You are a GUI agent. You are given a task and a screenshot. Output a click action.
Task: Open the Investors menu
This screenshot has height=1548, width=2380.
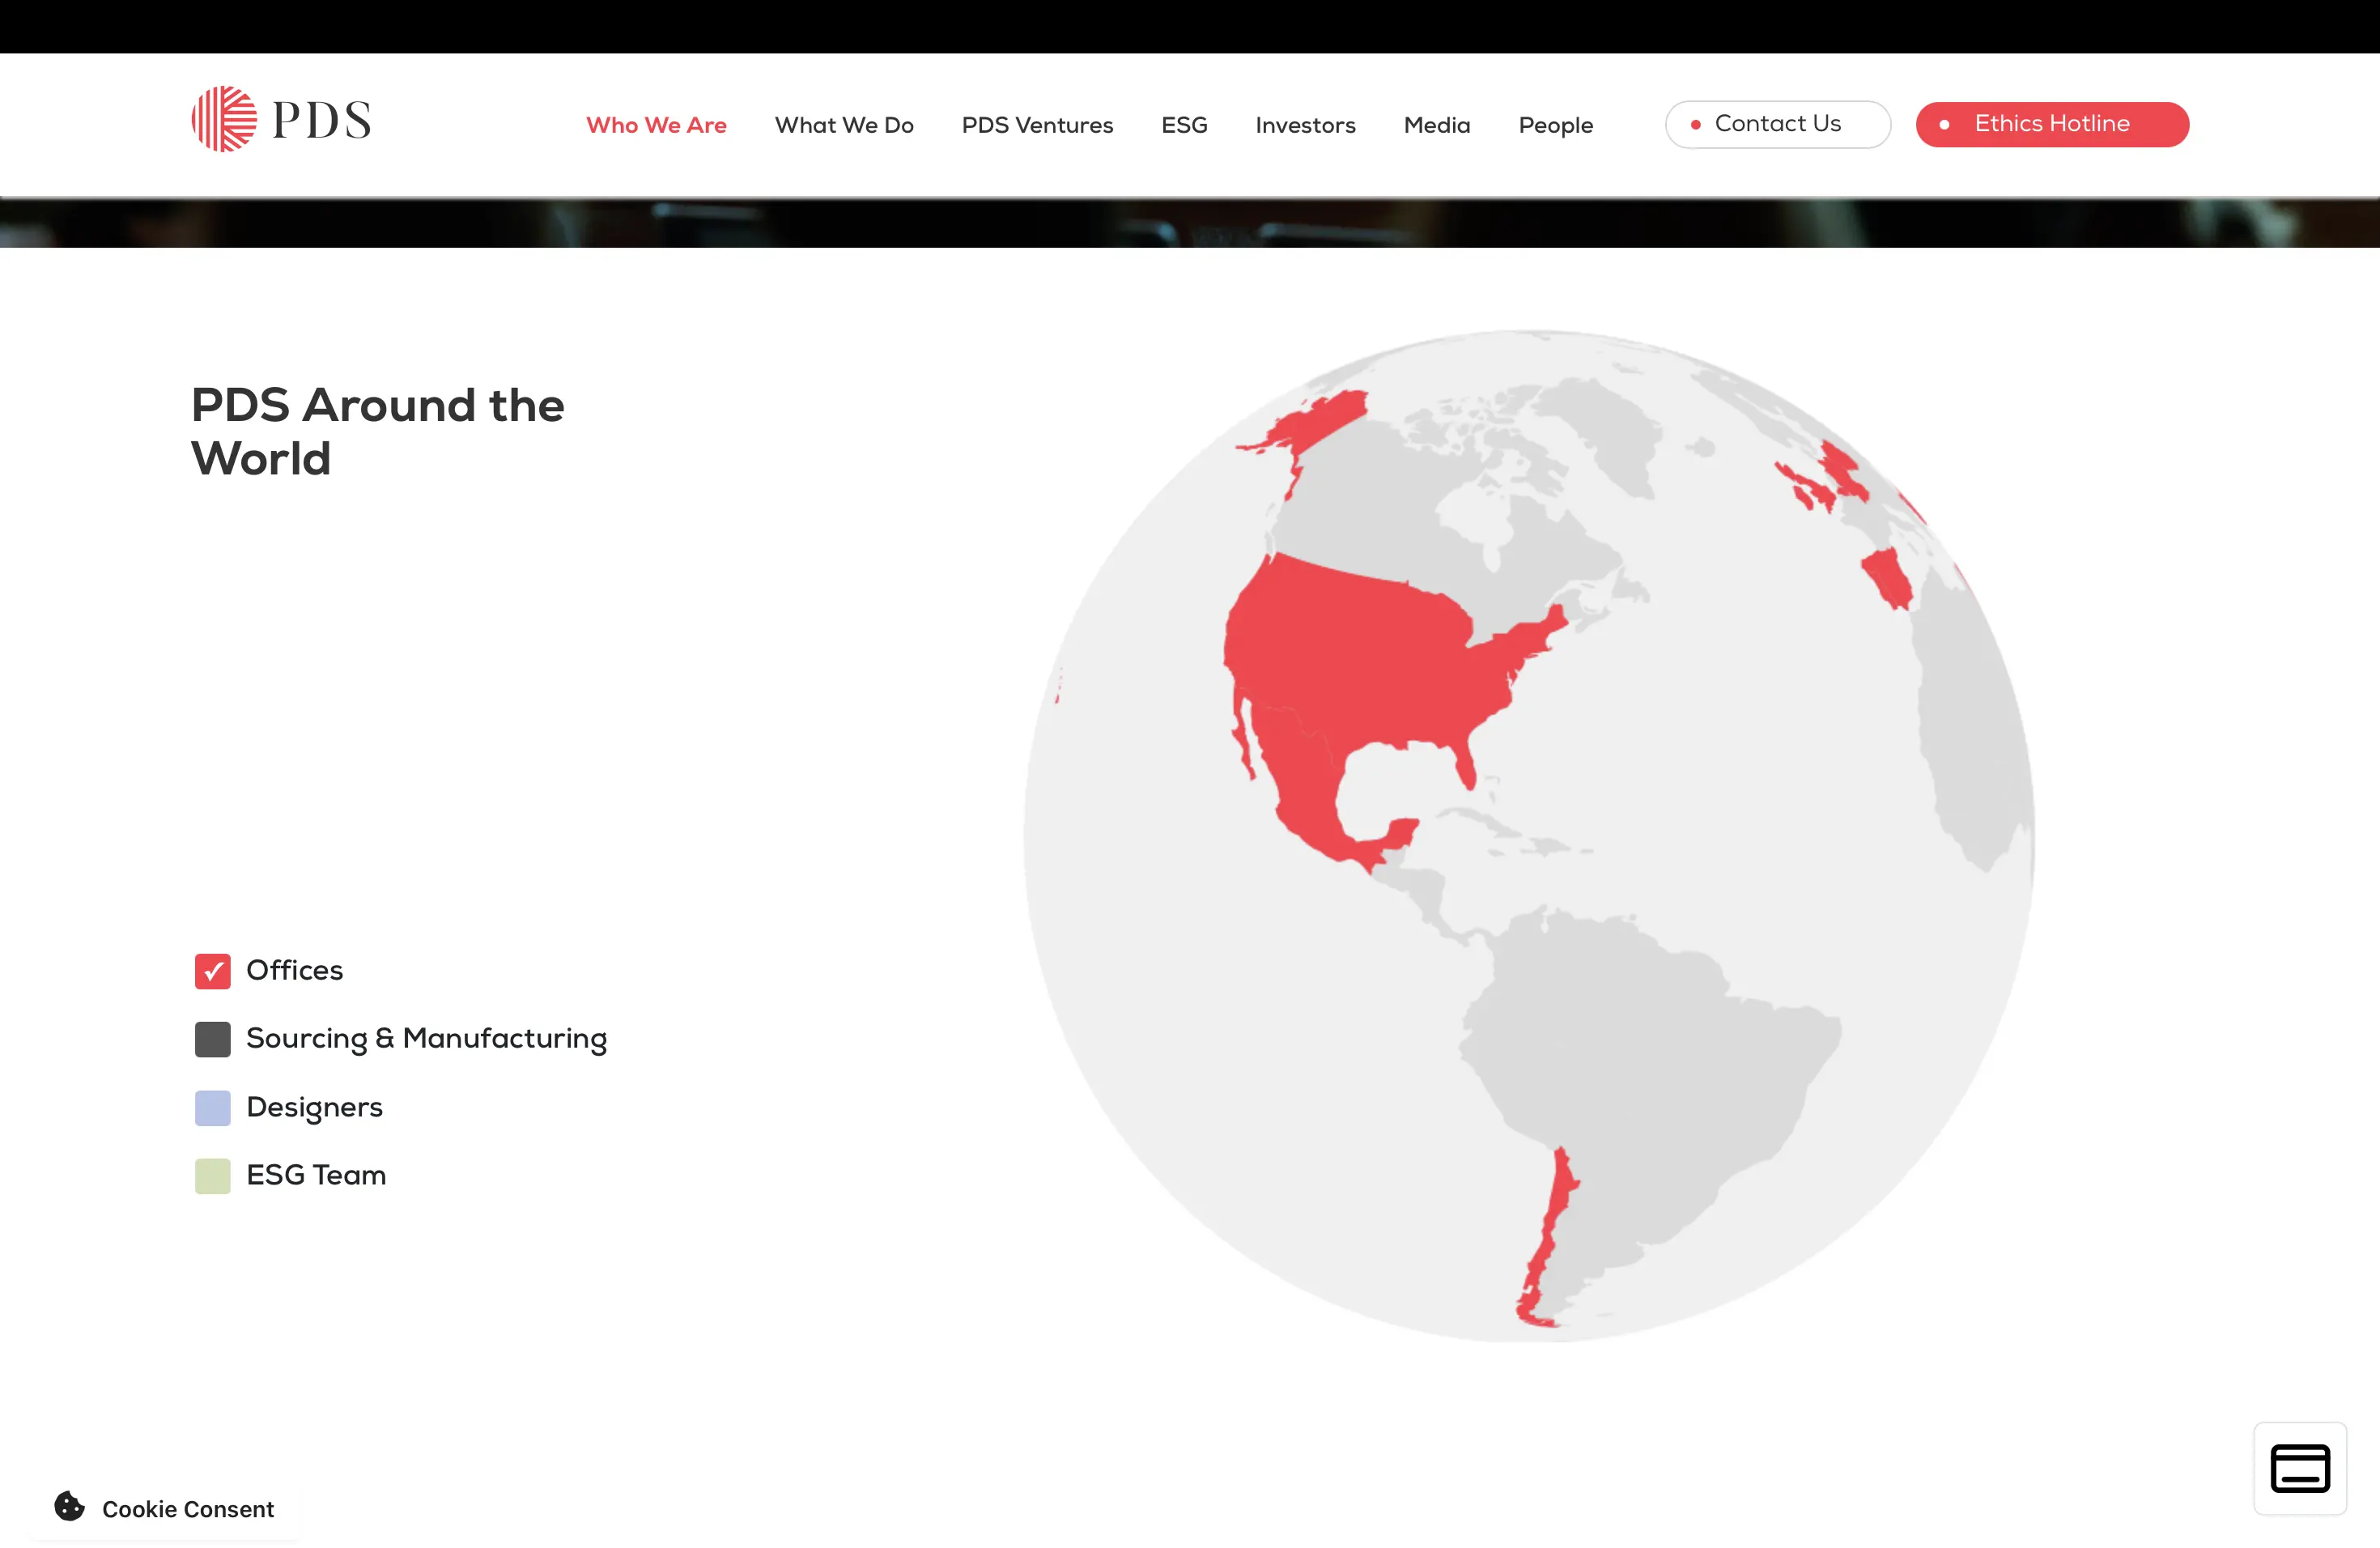[x=1305, y=125]
